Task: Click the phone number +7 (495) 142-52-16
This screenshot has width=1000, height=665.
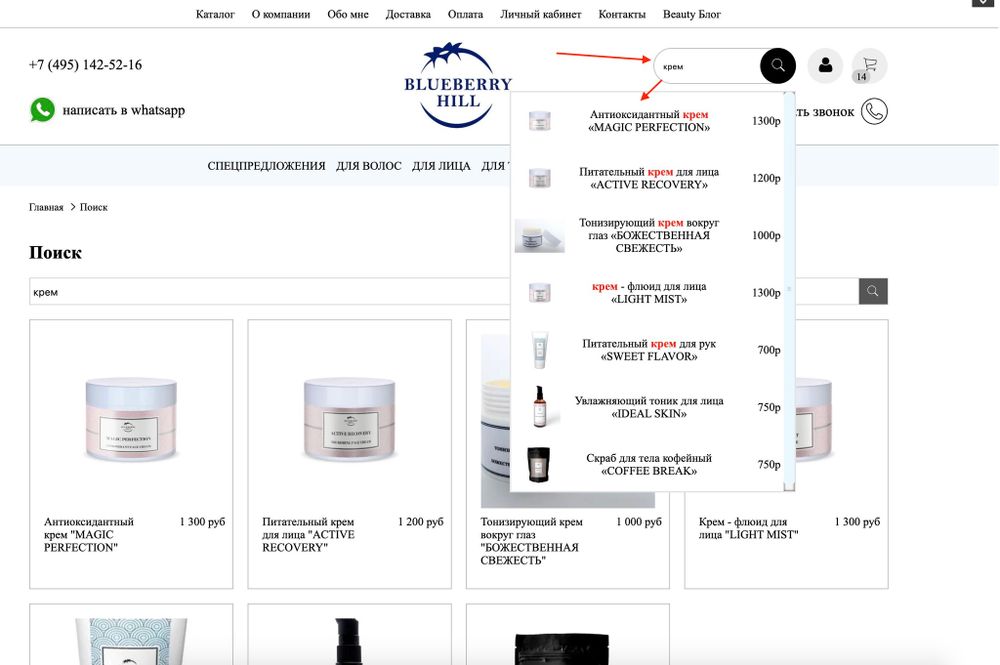Action: pyautogui.click(x=85, y=64)
